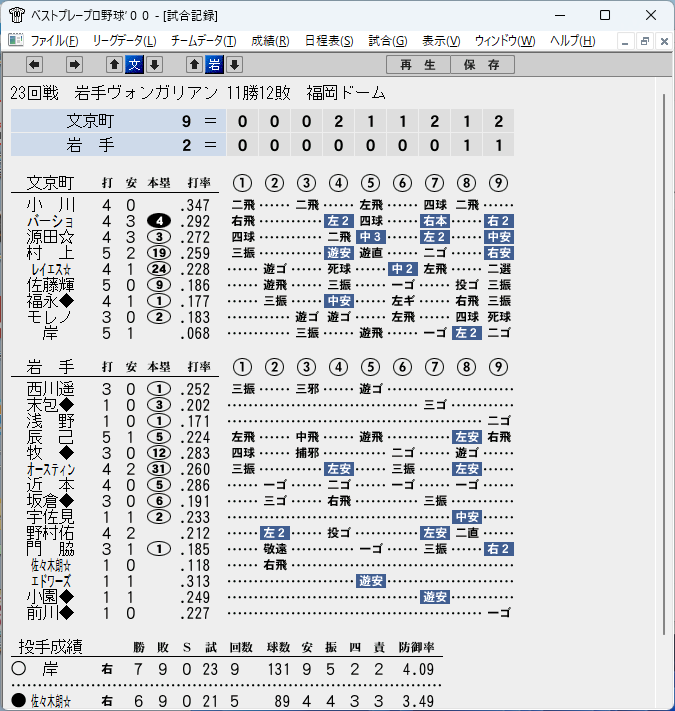
Task: Click down arrow beside 文 team icon
Action: point(154,64)
